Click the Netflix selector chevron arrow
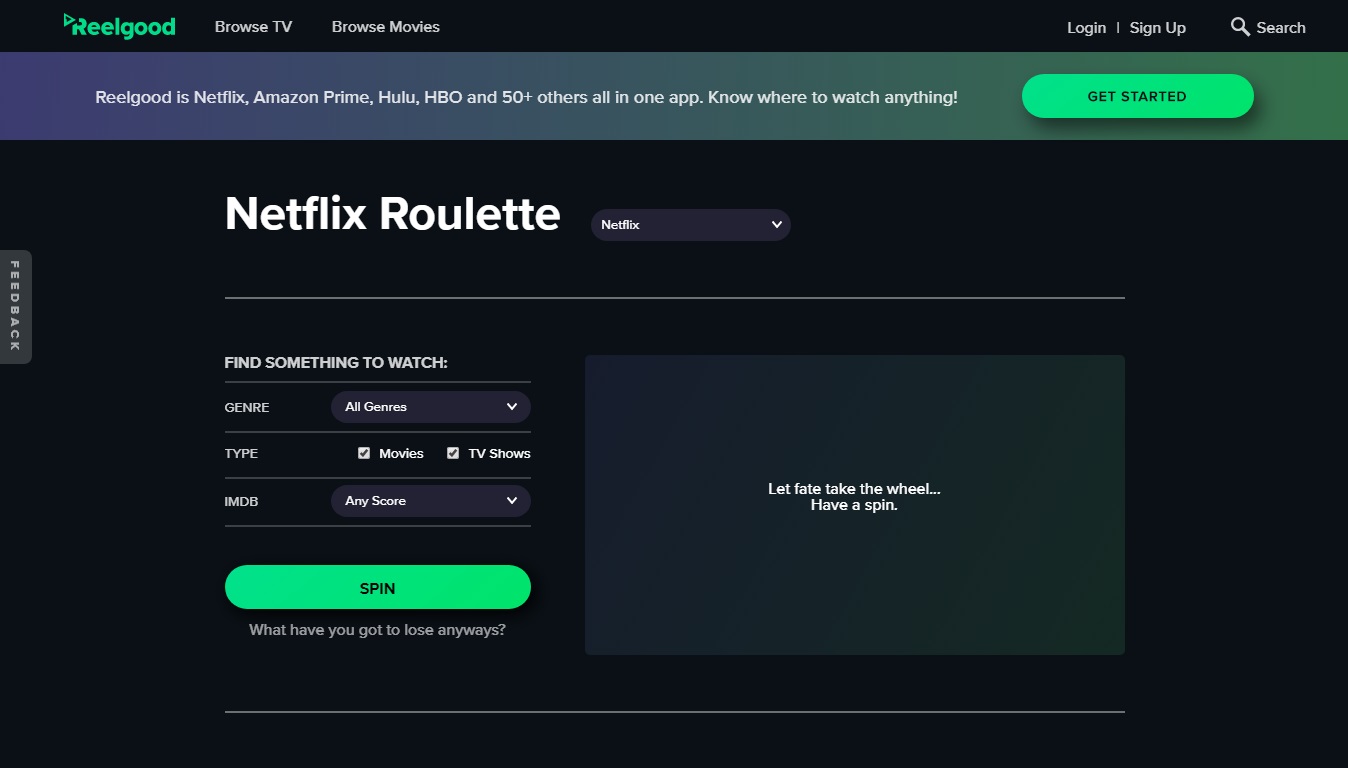The height and width of the screenshot is (768, 1348). (x=777, y=225)
